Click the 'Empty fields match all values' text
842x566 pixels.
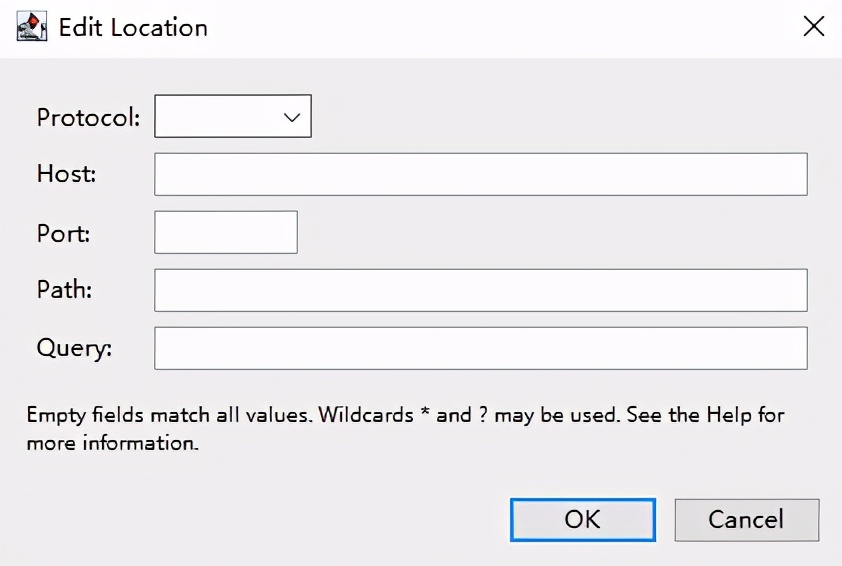click(x=169, y=414)
